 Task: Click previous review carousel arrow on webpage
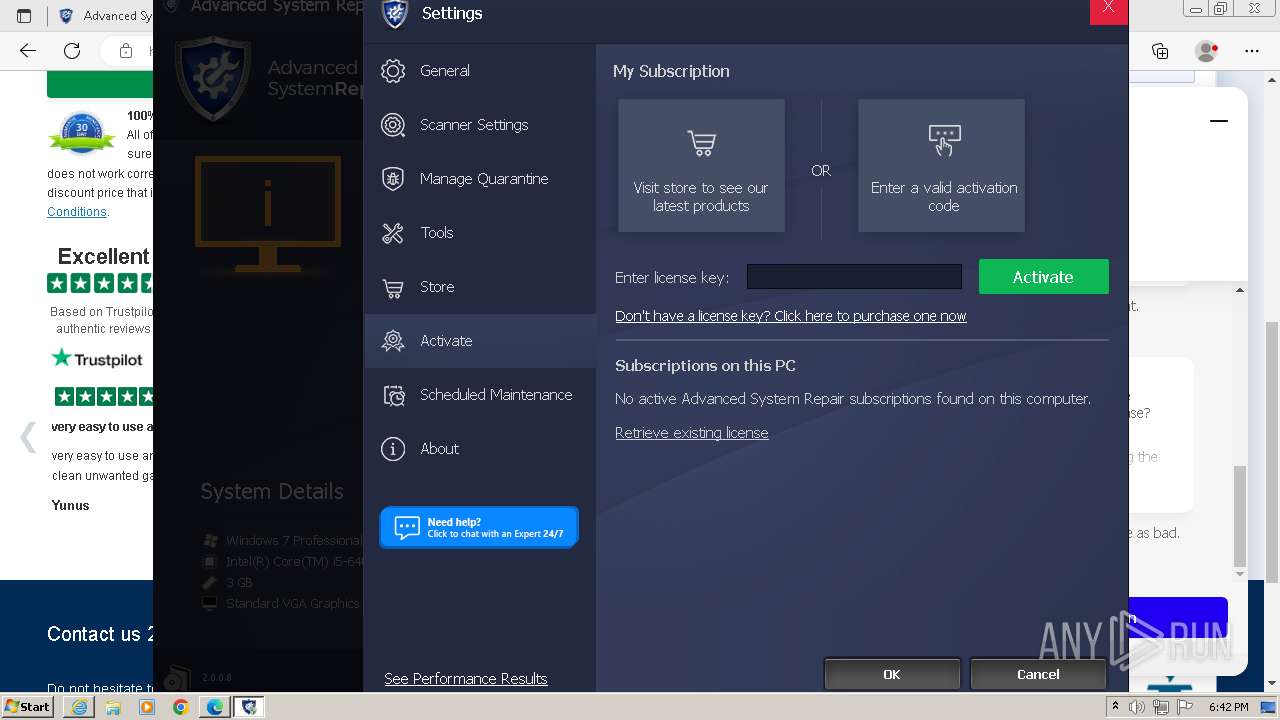[28, 436]
